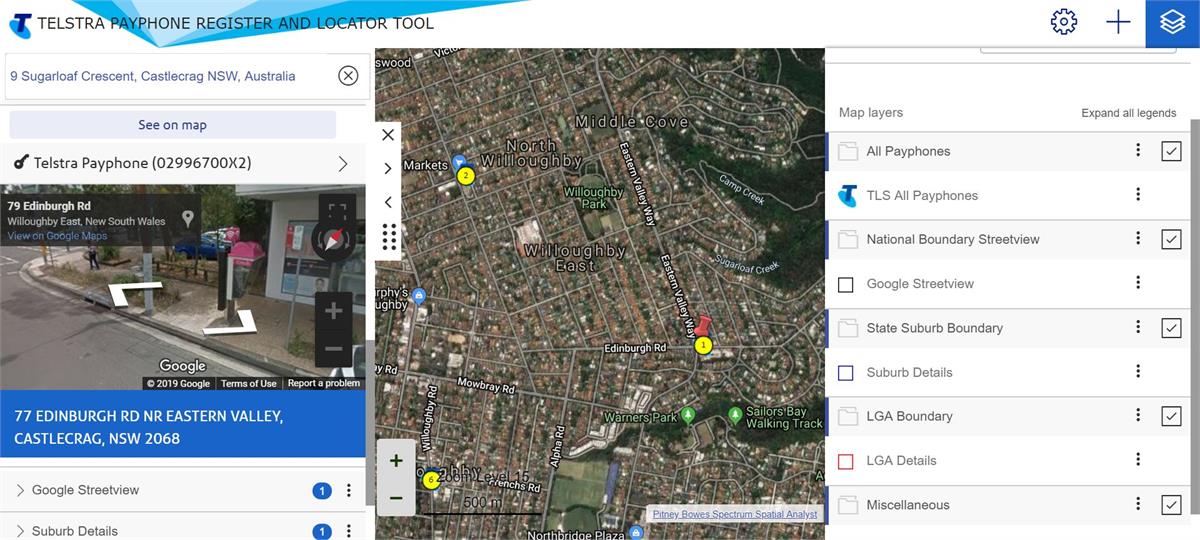Click Report a problem link

coord(323,383)
